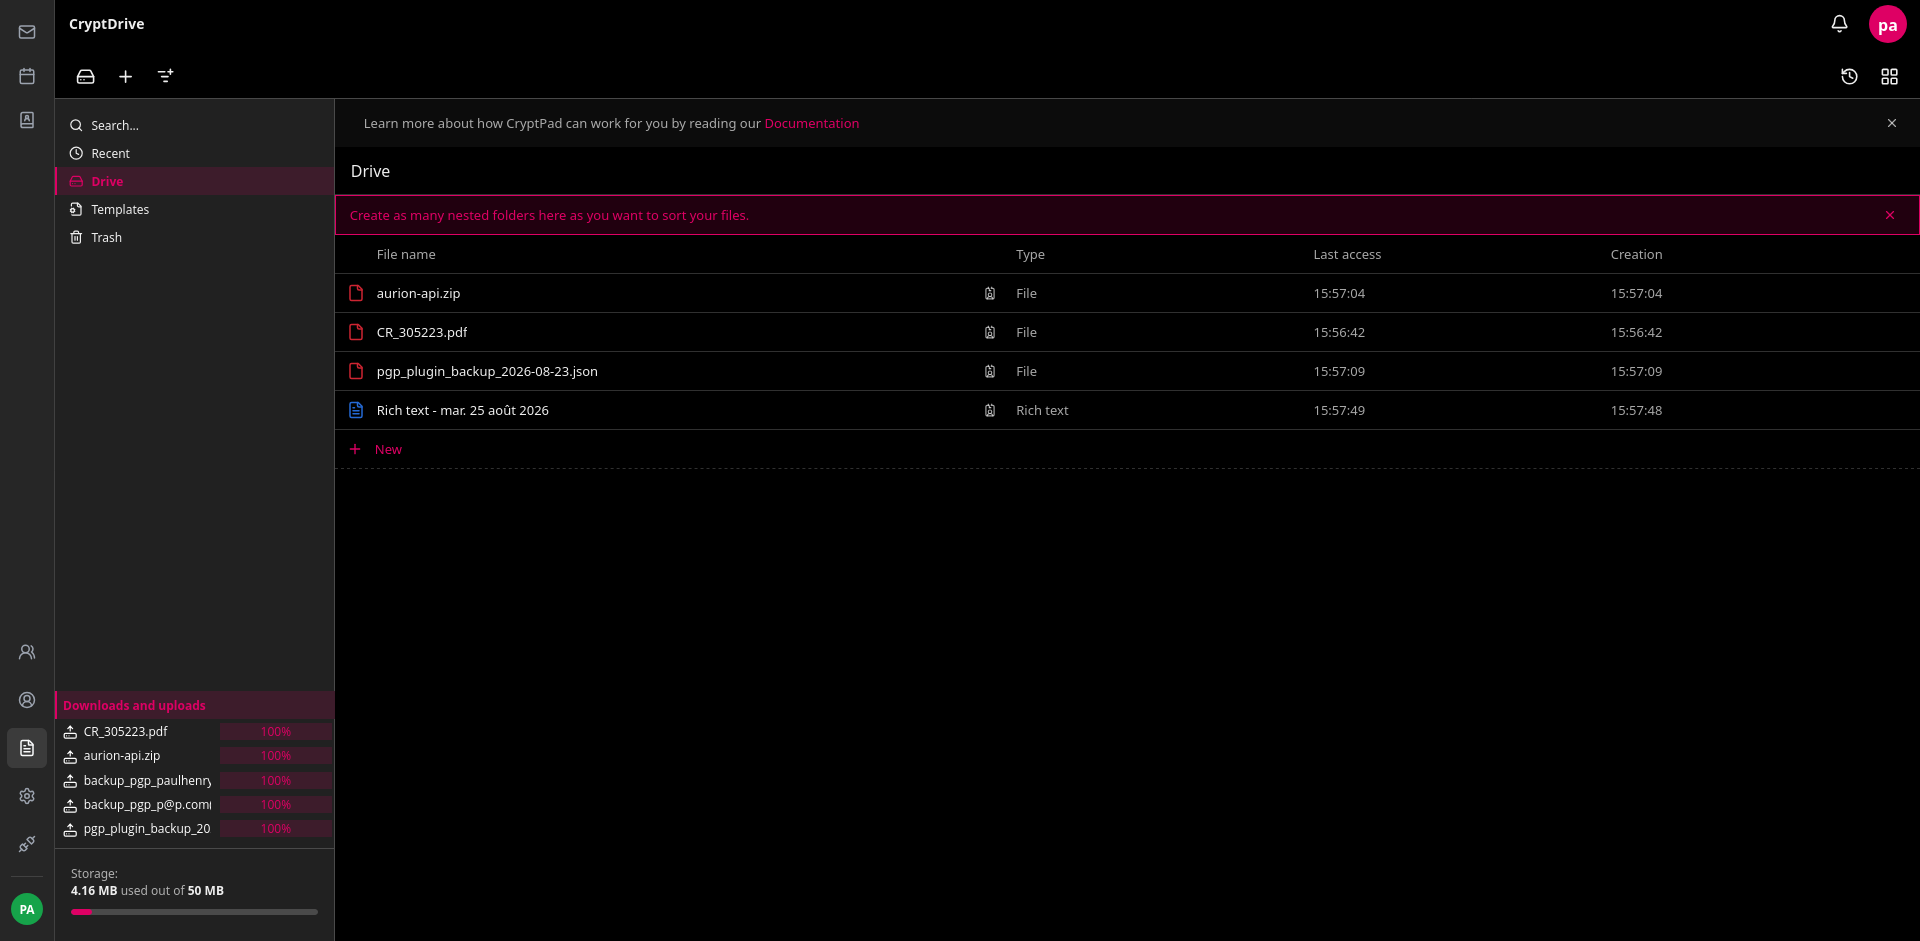Viewport: 1920px width, 941px height.
Task: Click the owner badge icon on CR_305223.pdf row
Action: click(x=990, y=332)
